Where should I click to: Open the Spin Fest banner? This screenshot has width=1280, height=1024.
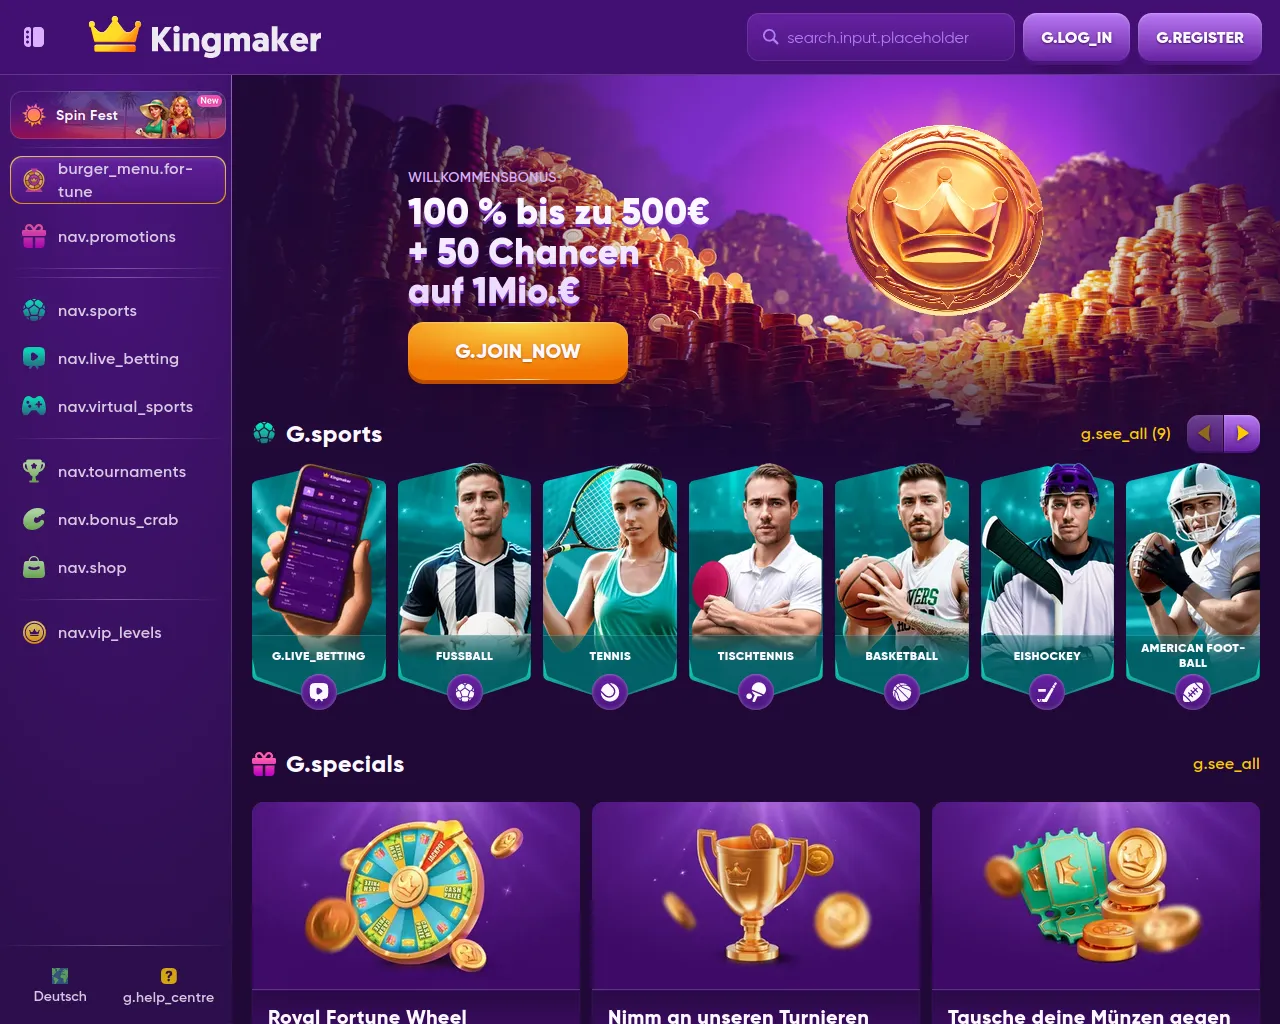(118, 115)
